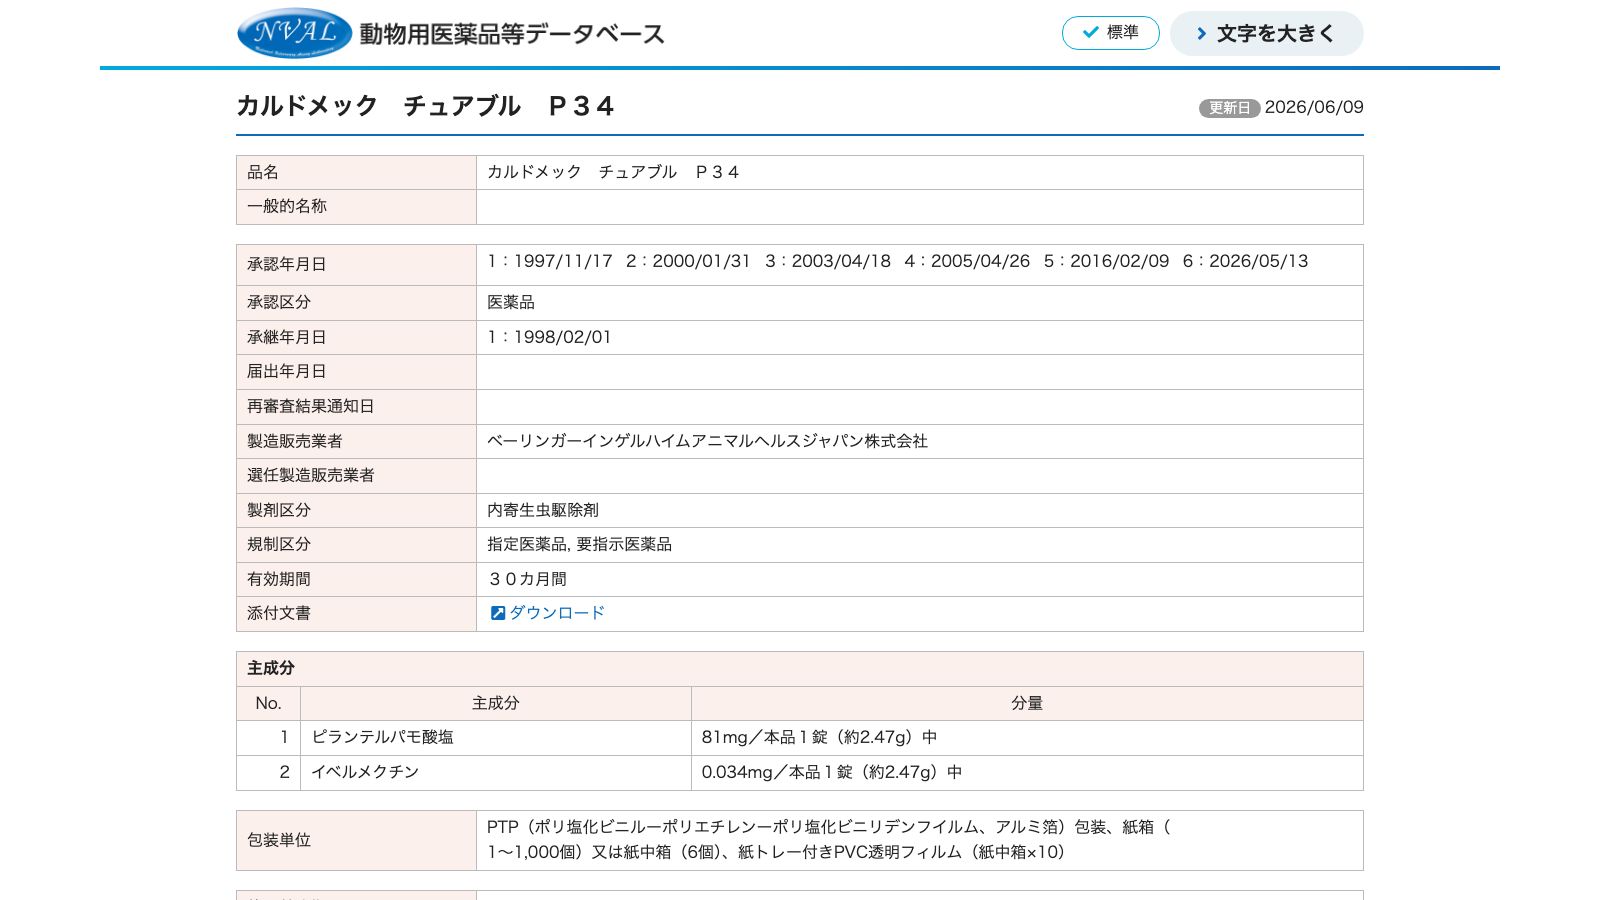This screenshot has width=1600, height=900.
Task: Click the 承継年月日 row label
Action: (x=356, y=338)
